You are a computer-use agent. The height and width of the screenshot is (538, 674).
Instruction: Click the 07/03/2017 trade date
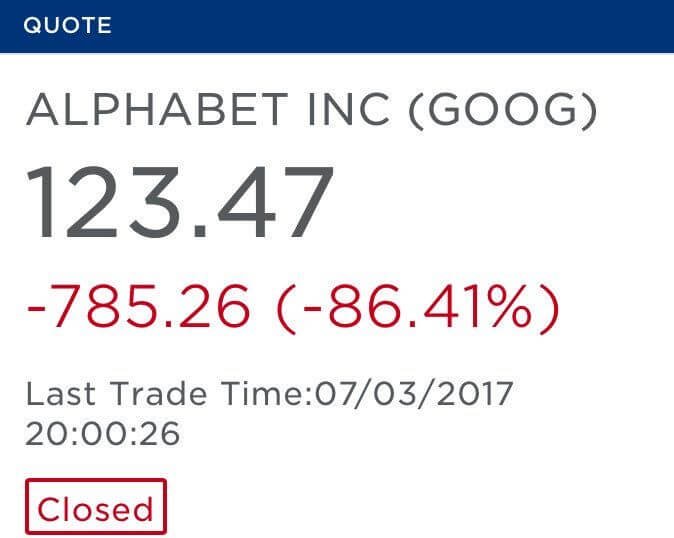[415, 393]
